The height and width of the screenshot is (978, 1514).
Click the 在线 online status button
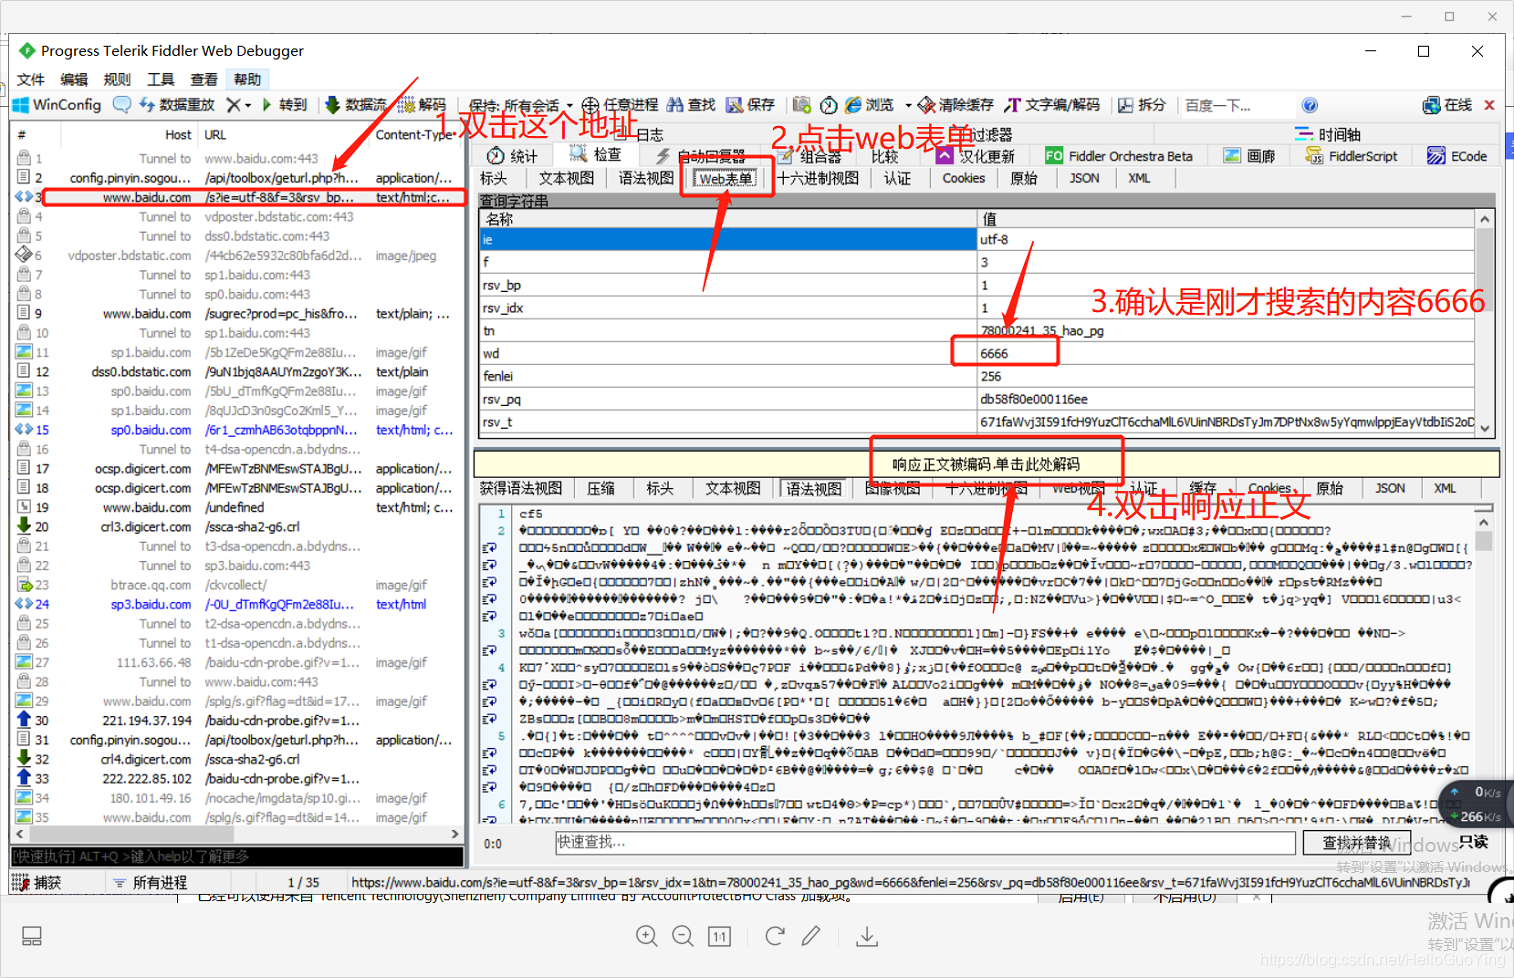click(x=1448, y=105)
